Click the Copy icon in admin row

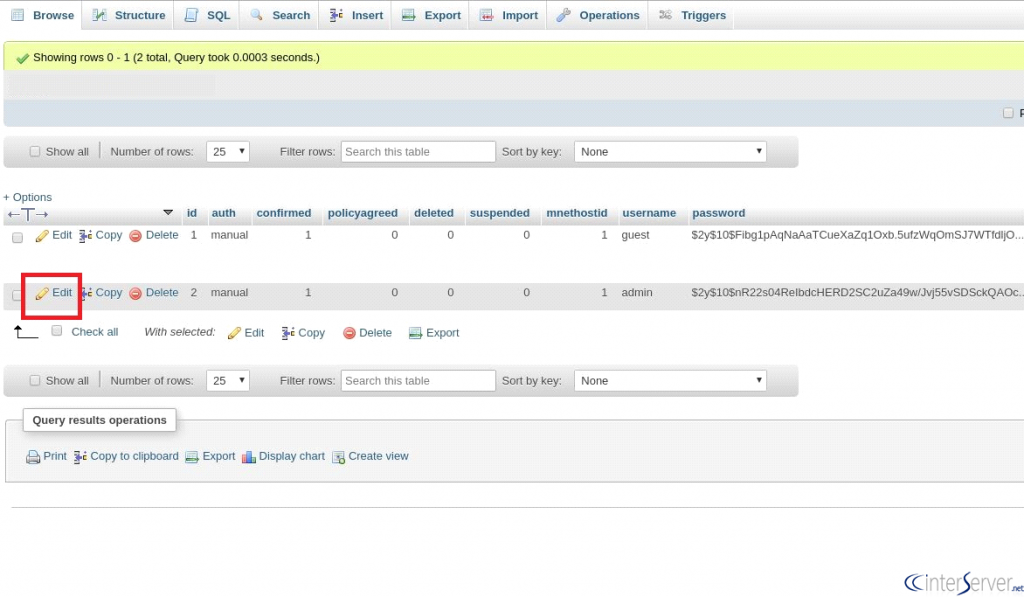coord(86,293)
